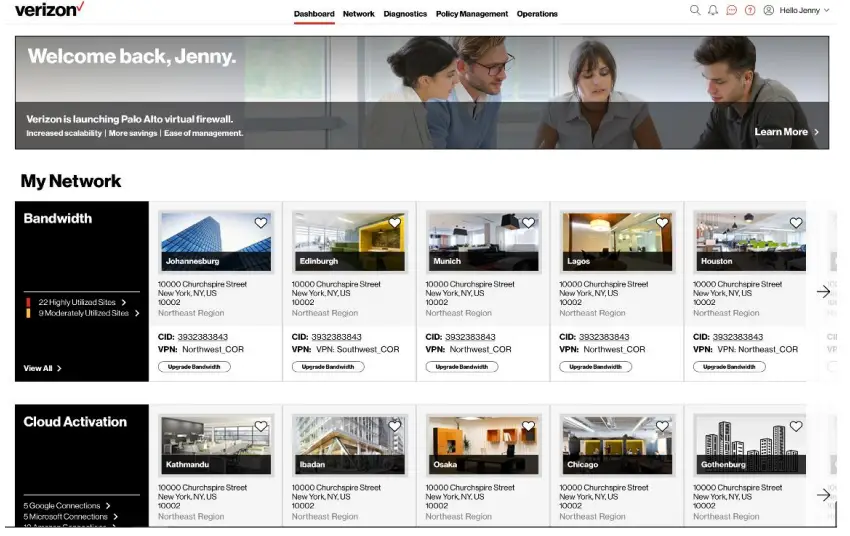Viewport: 850px width, 536px height.
Task: Favorite the Edinburgh site with heart
Action: [395, 223]
